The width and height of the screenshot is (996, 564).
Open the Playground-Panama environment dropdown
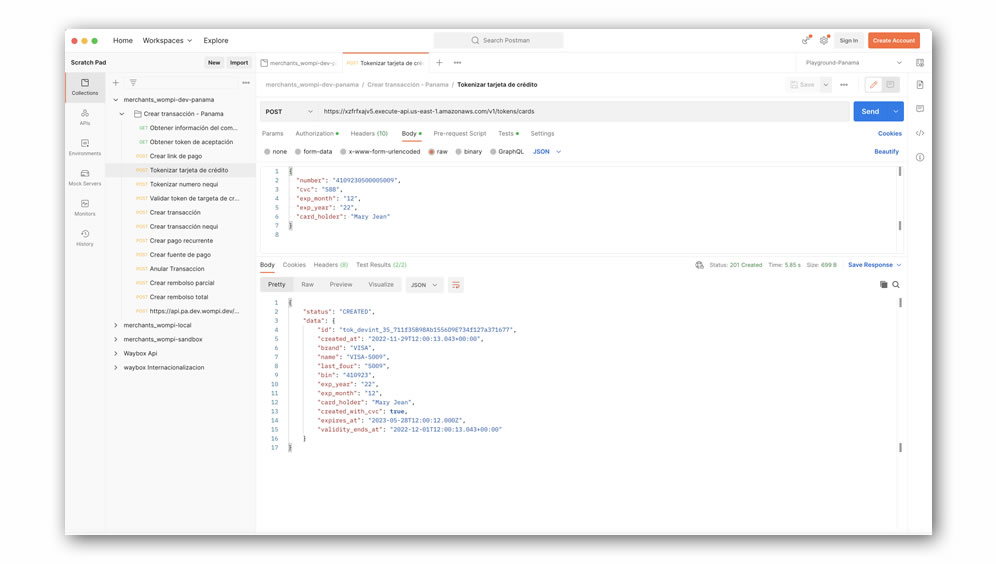(853, 63)
